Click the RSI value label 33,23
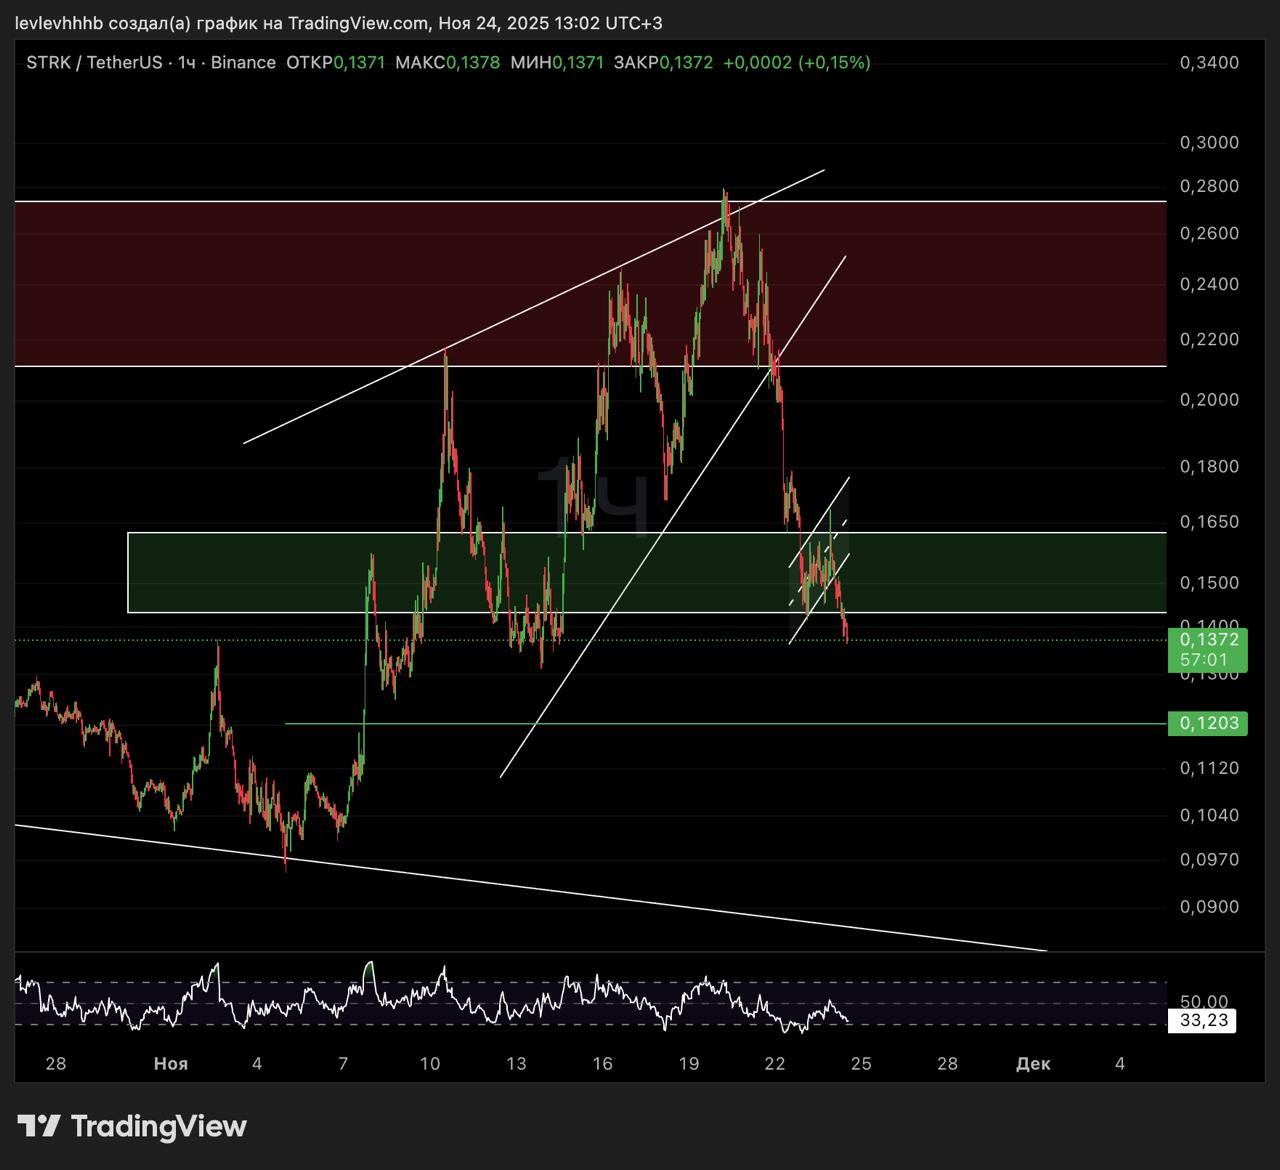The width and height of the screenshot is (1280, 1170). click(1203, 1021)
